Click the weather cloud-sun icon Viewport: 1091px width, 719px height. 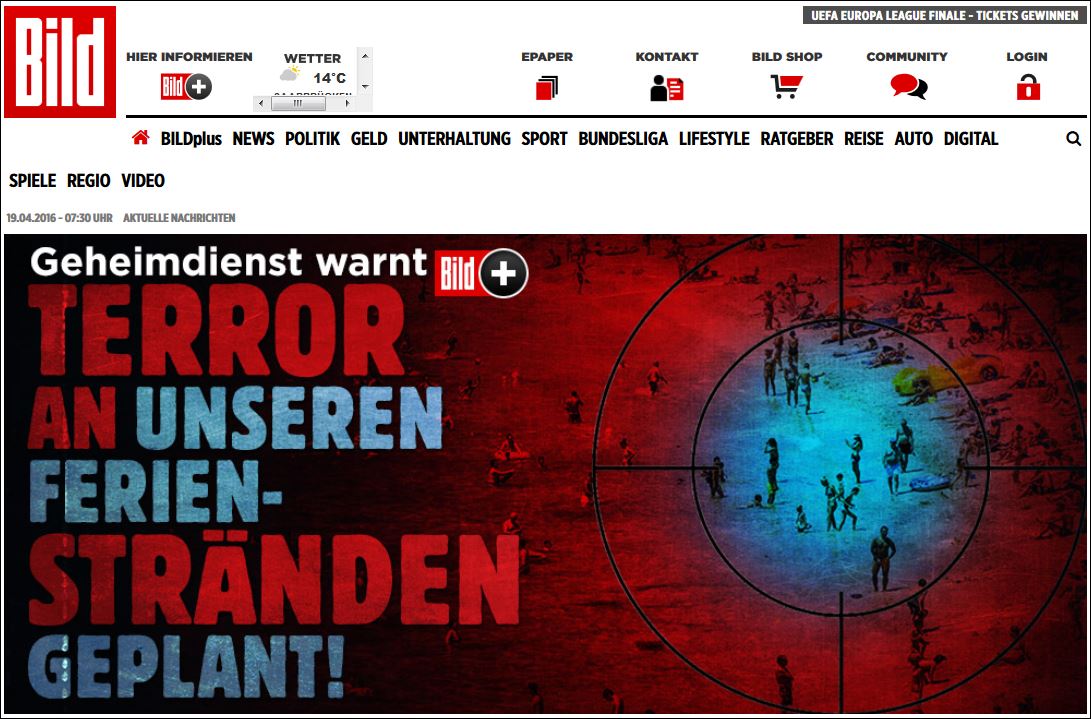coord(290,75)
